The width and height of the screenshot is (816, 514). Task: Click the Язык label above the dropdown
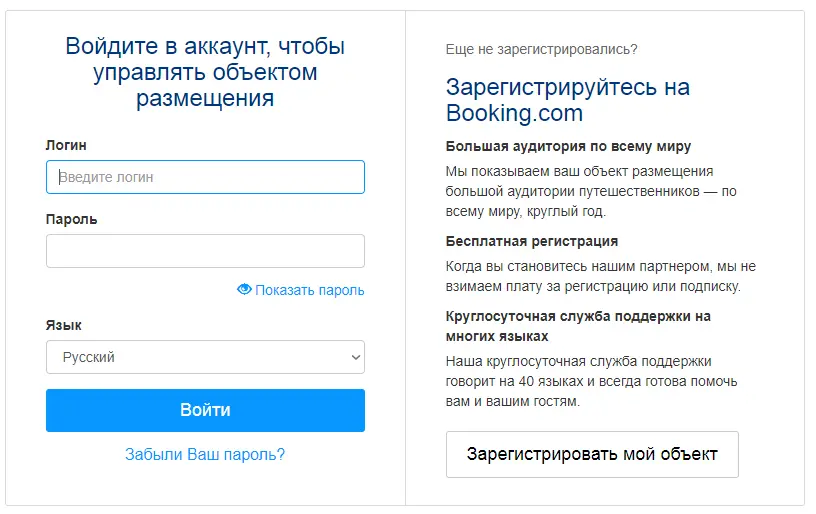click(x=63, y=325)
